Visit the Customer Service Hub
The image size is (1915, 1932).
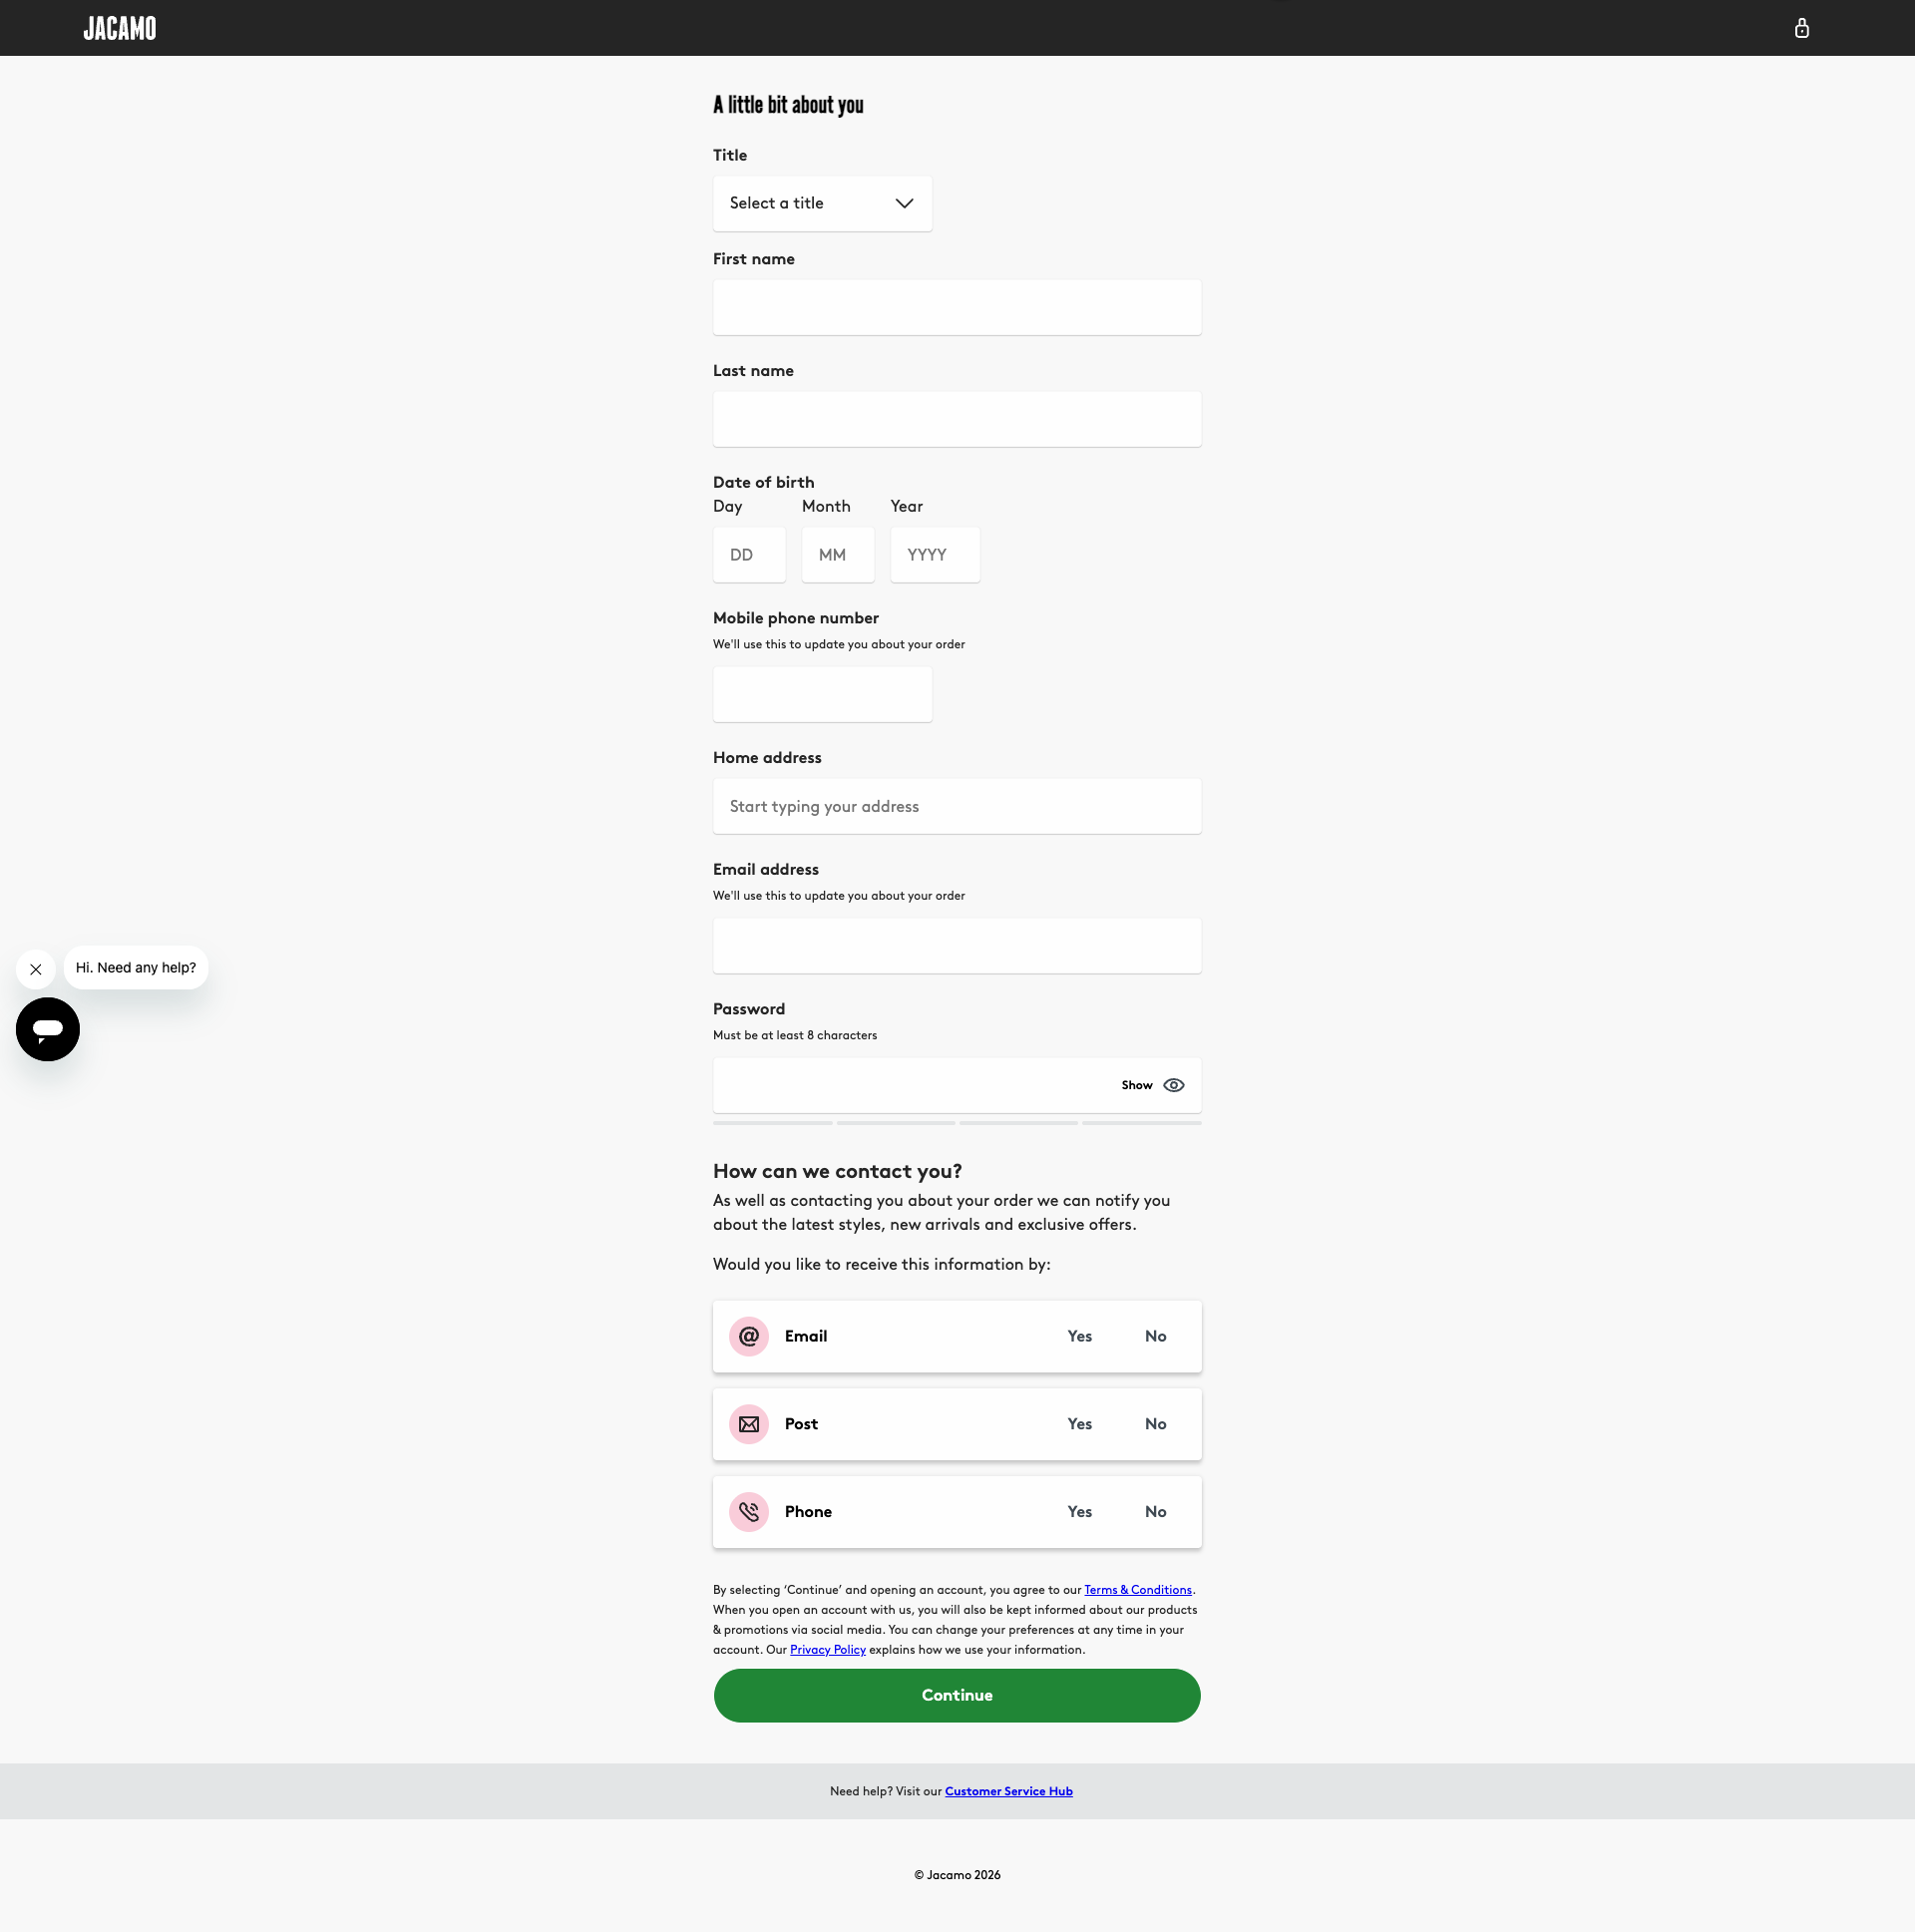(x=1008, y=1791)
